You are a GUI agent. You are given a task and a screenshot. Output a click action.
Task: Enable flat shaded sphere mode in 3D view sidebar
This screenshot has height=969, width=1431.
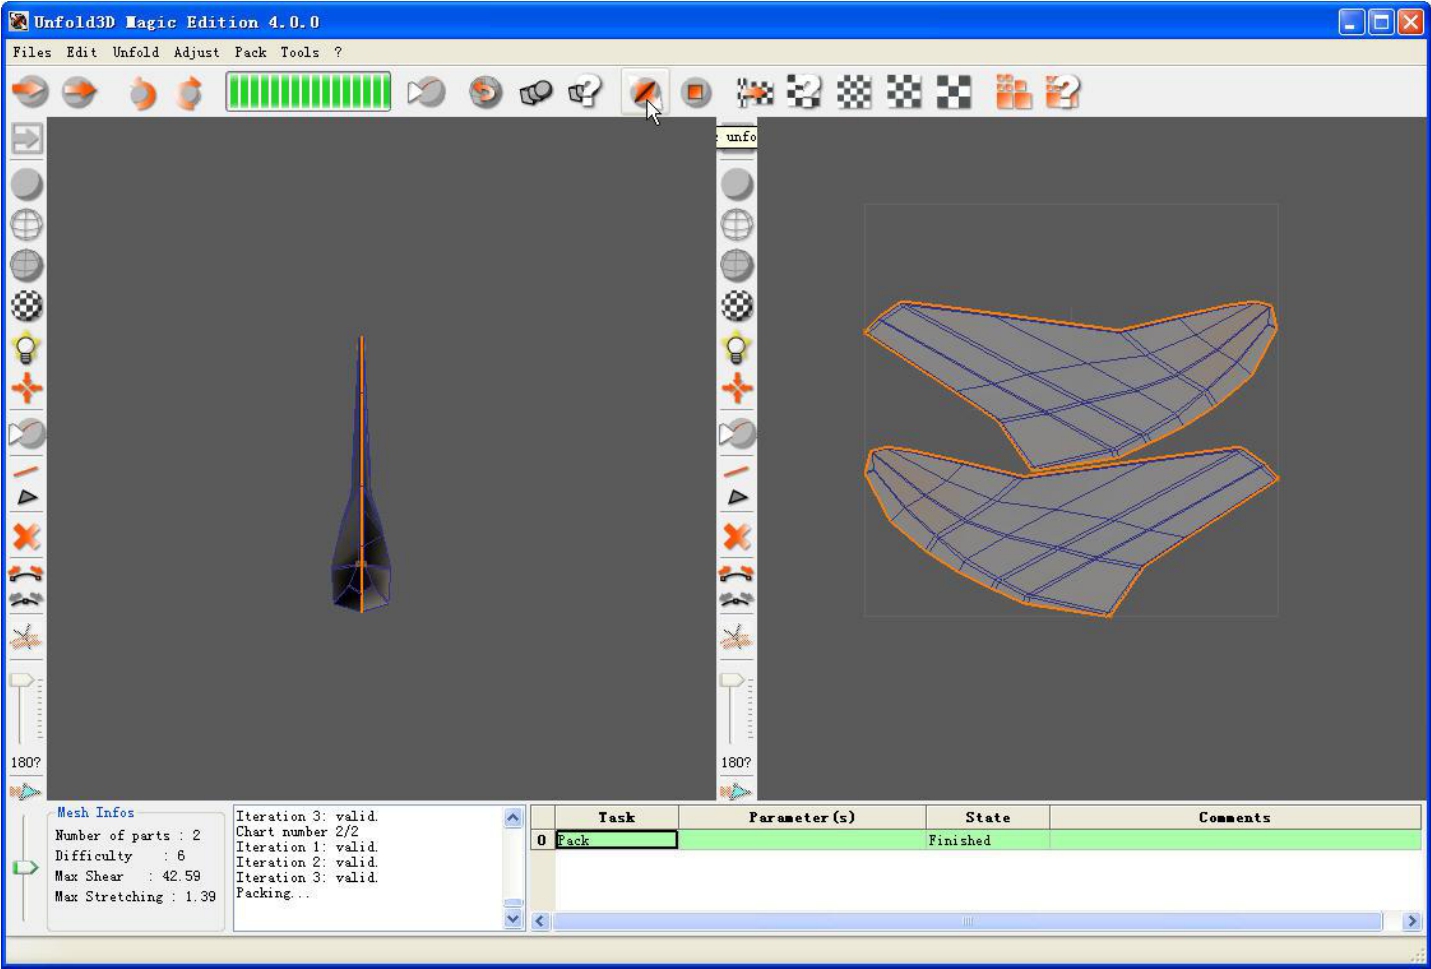(x=27, y=184)
